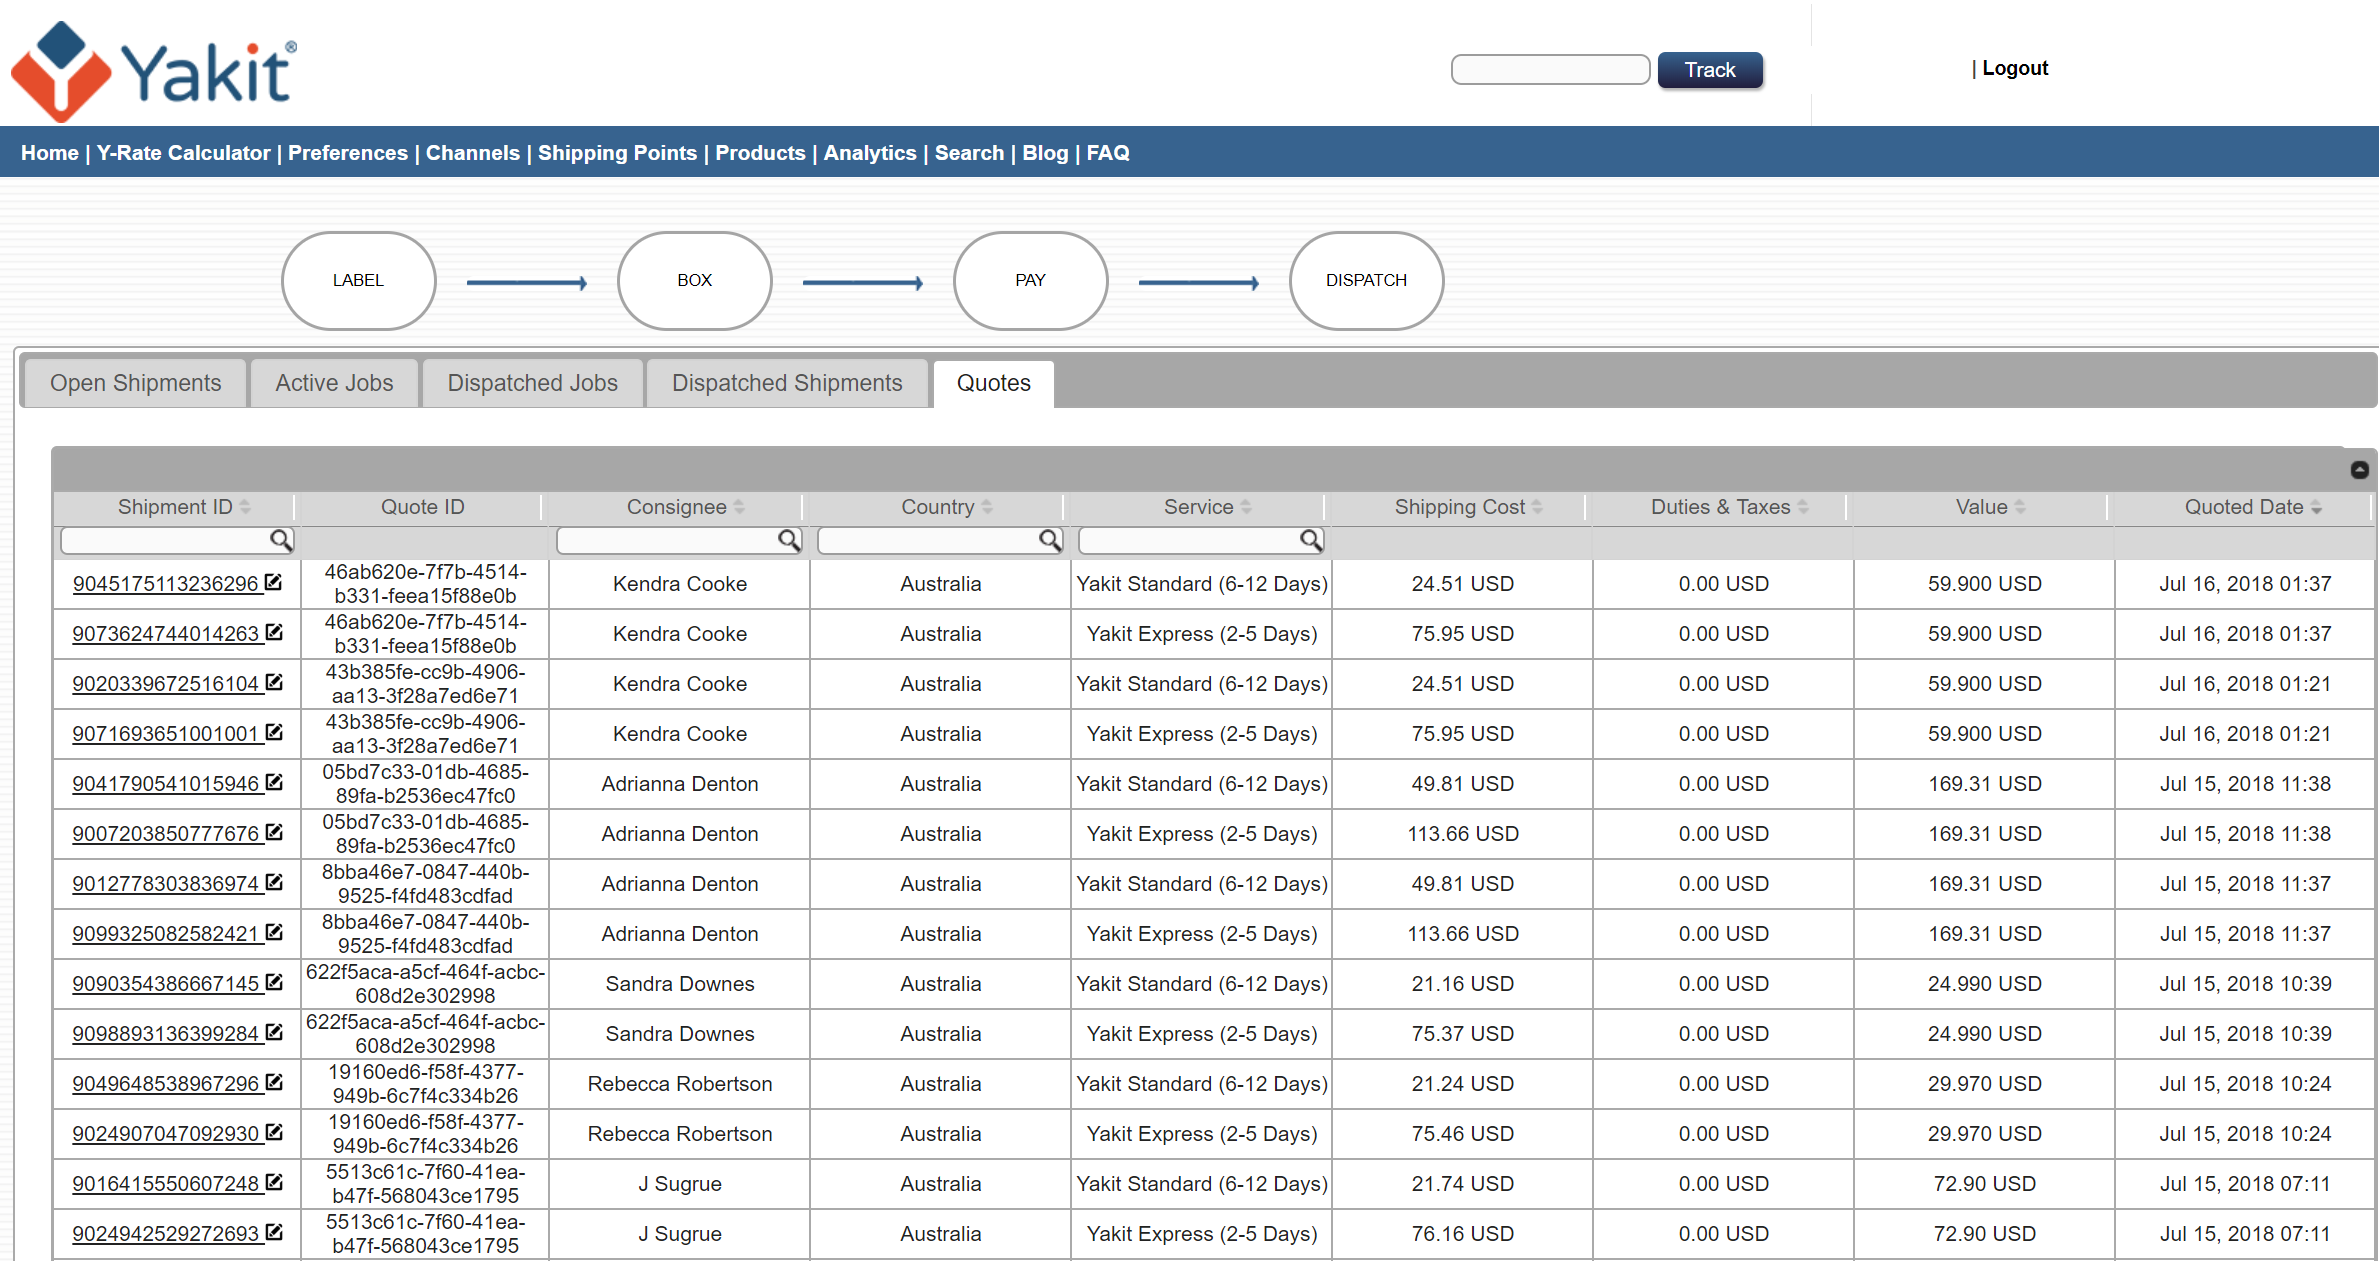Screen dimensions: 2379x1261
Task: Focus the Consignee filter field
Action: click(x=679, y=541)
